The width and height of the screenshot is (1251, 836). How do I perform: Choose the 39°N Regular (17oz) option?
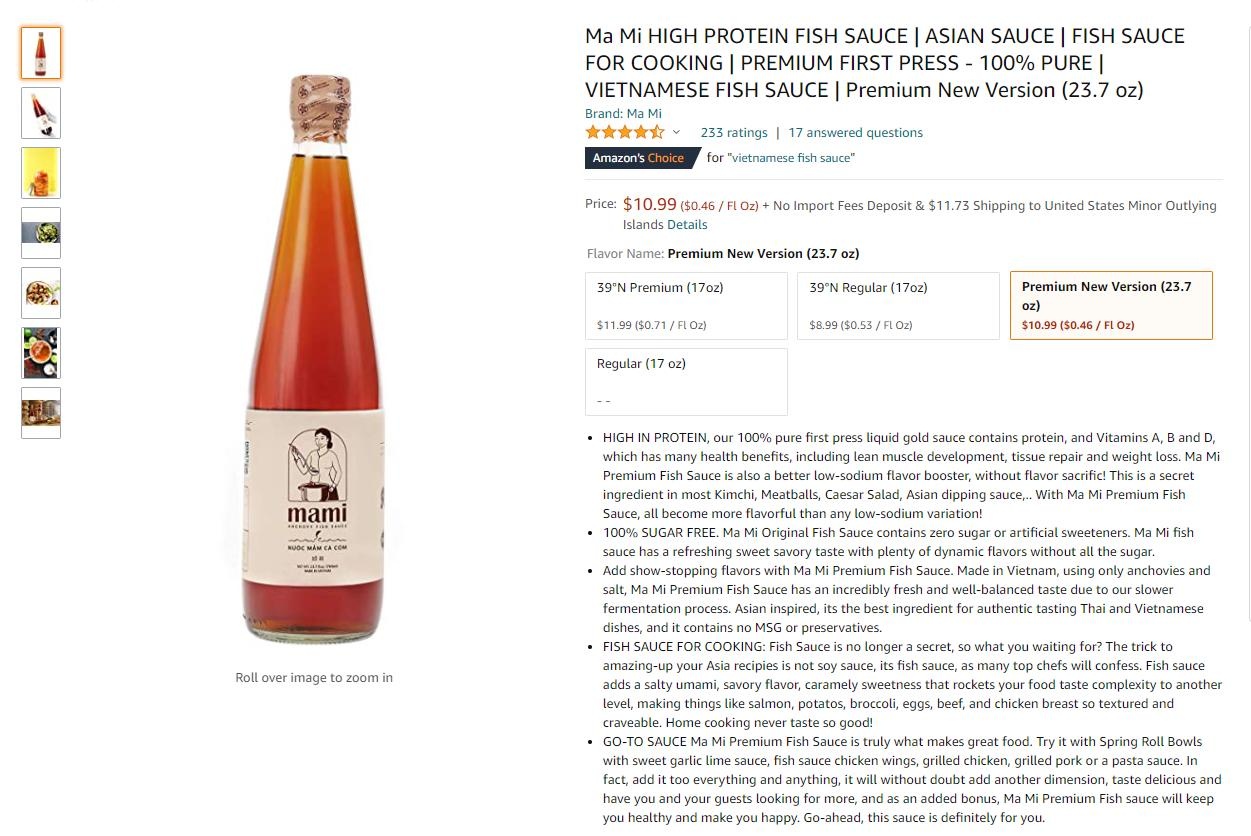[x=898, y=305]
